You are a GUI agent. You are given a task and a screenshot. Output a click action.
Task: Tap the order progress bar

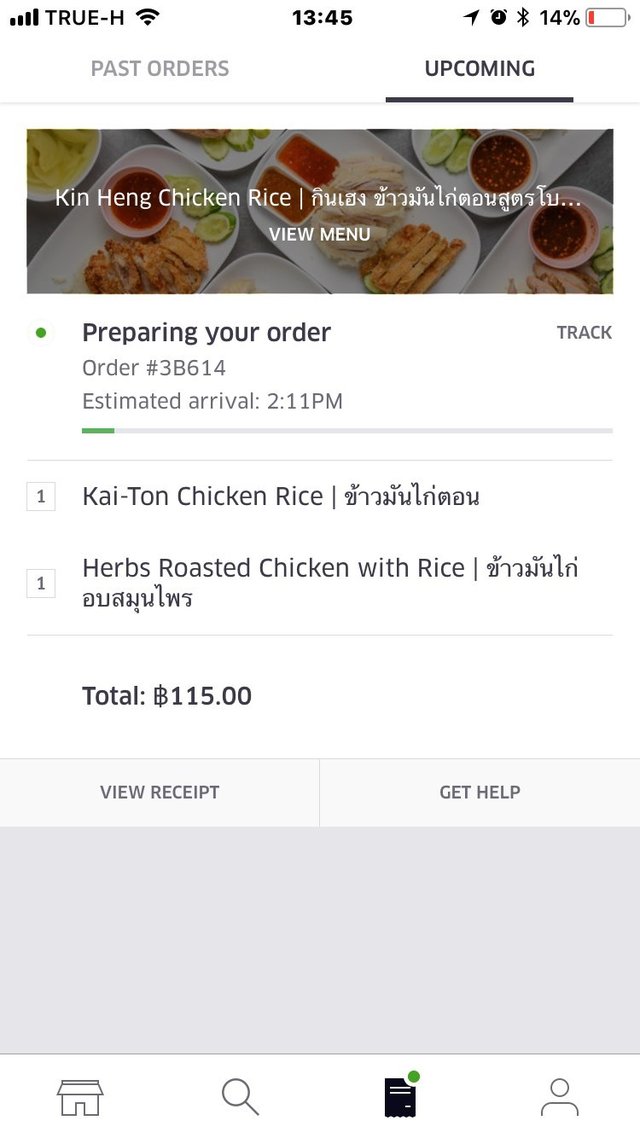tap(347, 431)
